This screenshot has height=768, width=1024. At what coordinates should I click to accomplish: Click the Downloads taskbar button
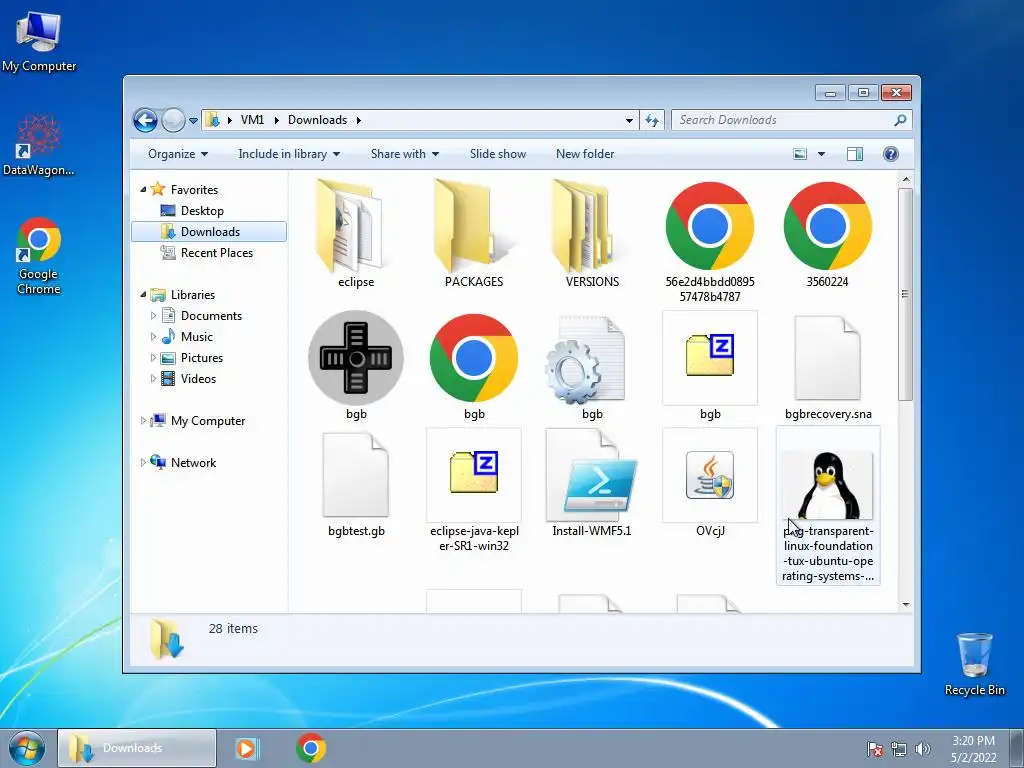(136, 748)
